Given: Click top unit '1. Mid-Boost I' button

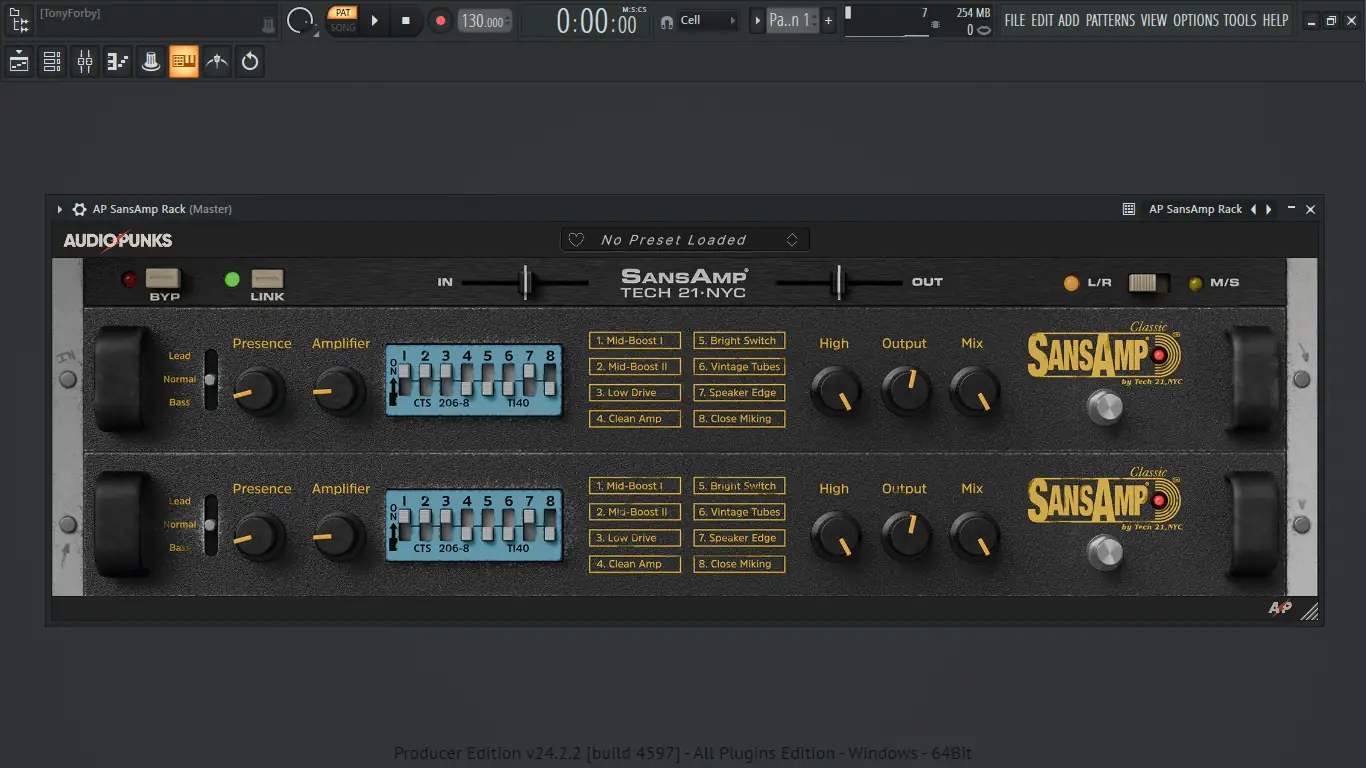Looking at the screenshot, I should [635, 341].
